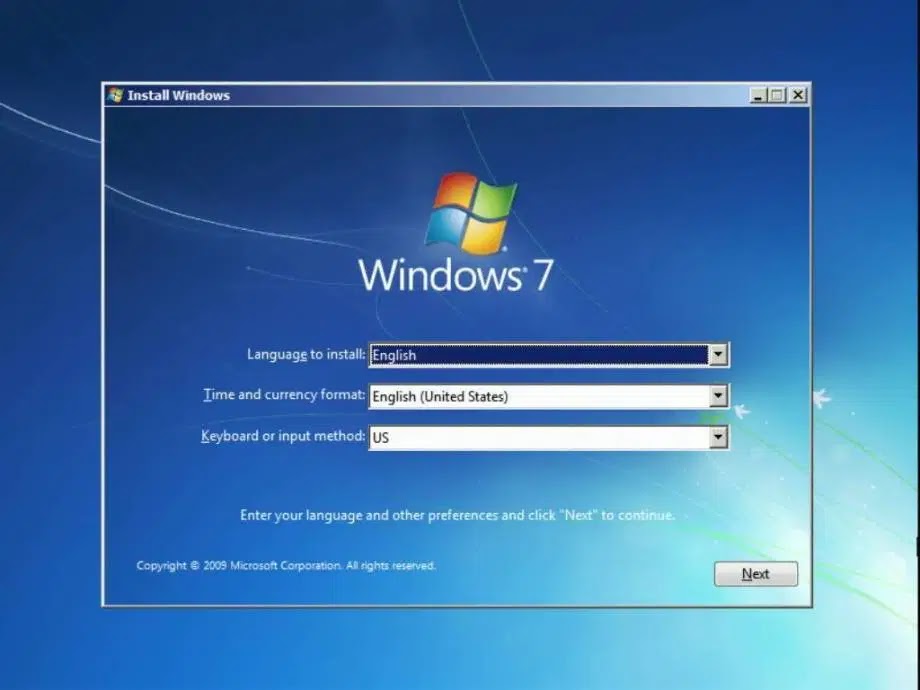Screen dimensions: 920x690
Task: Open the Keyboard or input method dropdown arrow
Action: point(718,437)
